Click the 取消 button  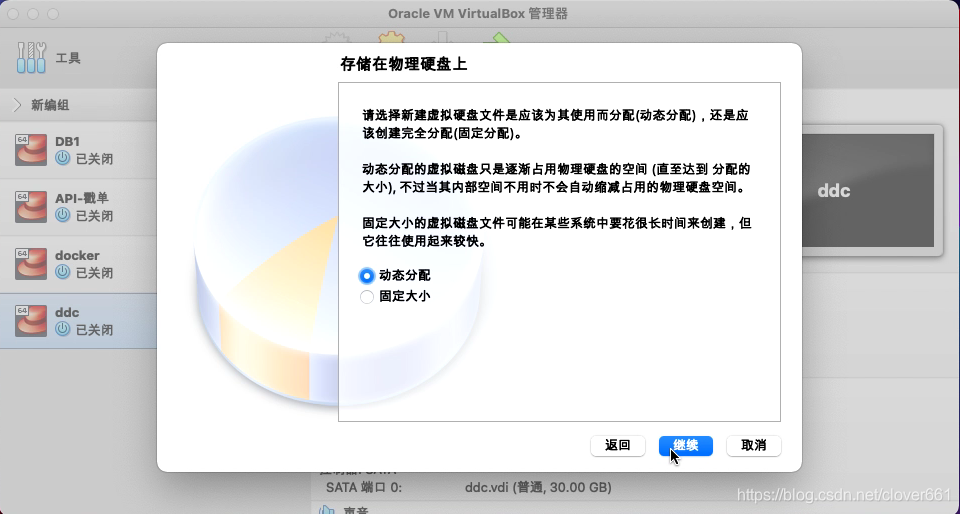(x=754, y=445)
